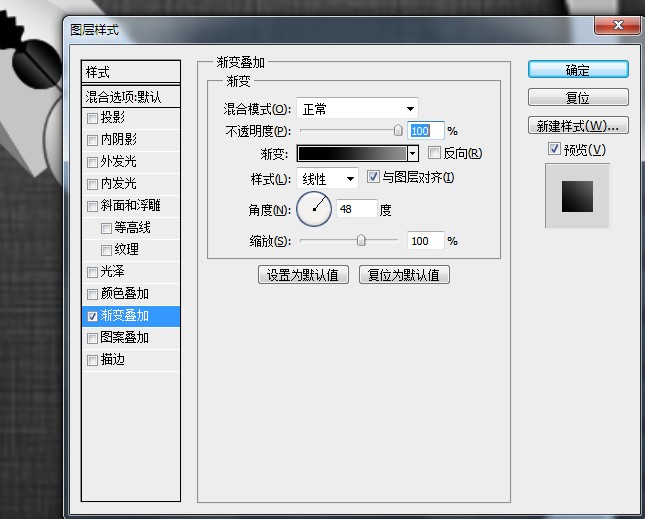Tick the 描边 checkbox

92,360
